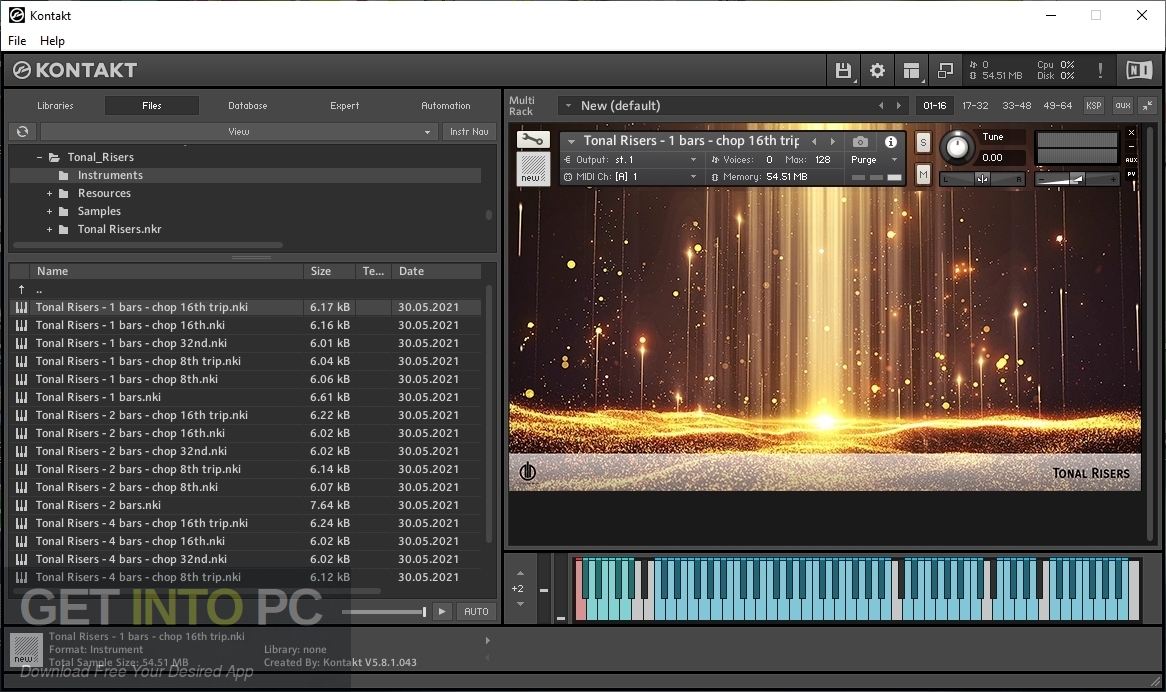This screenshot has height=692, width=1166.
Task: Open Kontakt options gear icon
Action: click(877, 71)
